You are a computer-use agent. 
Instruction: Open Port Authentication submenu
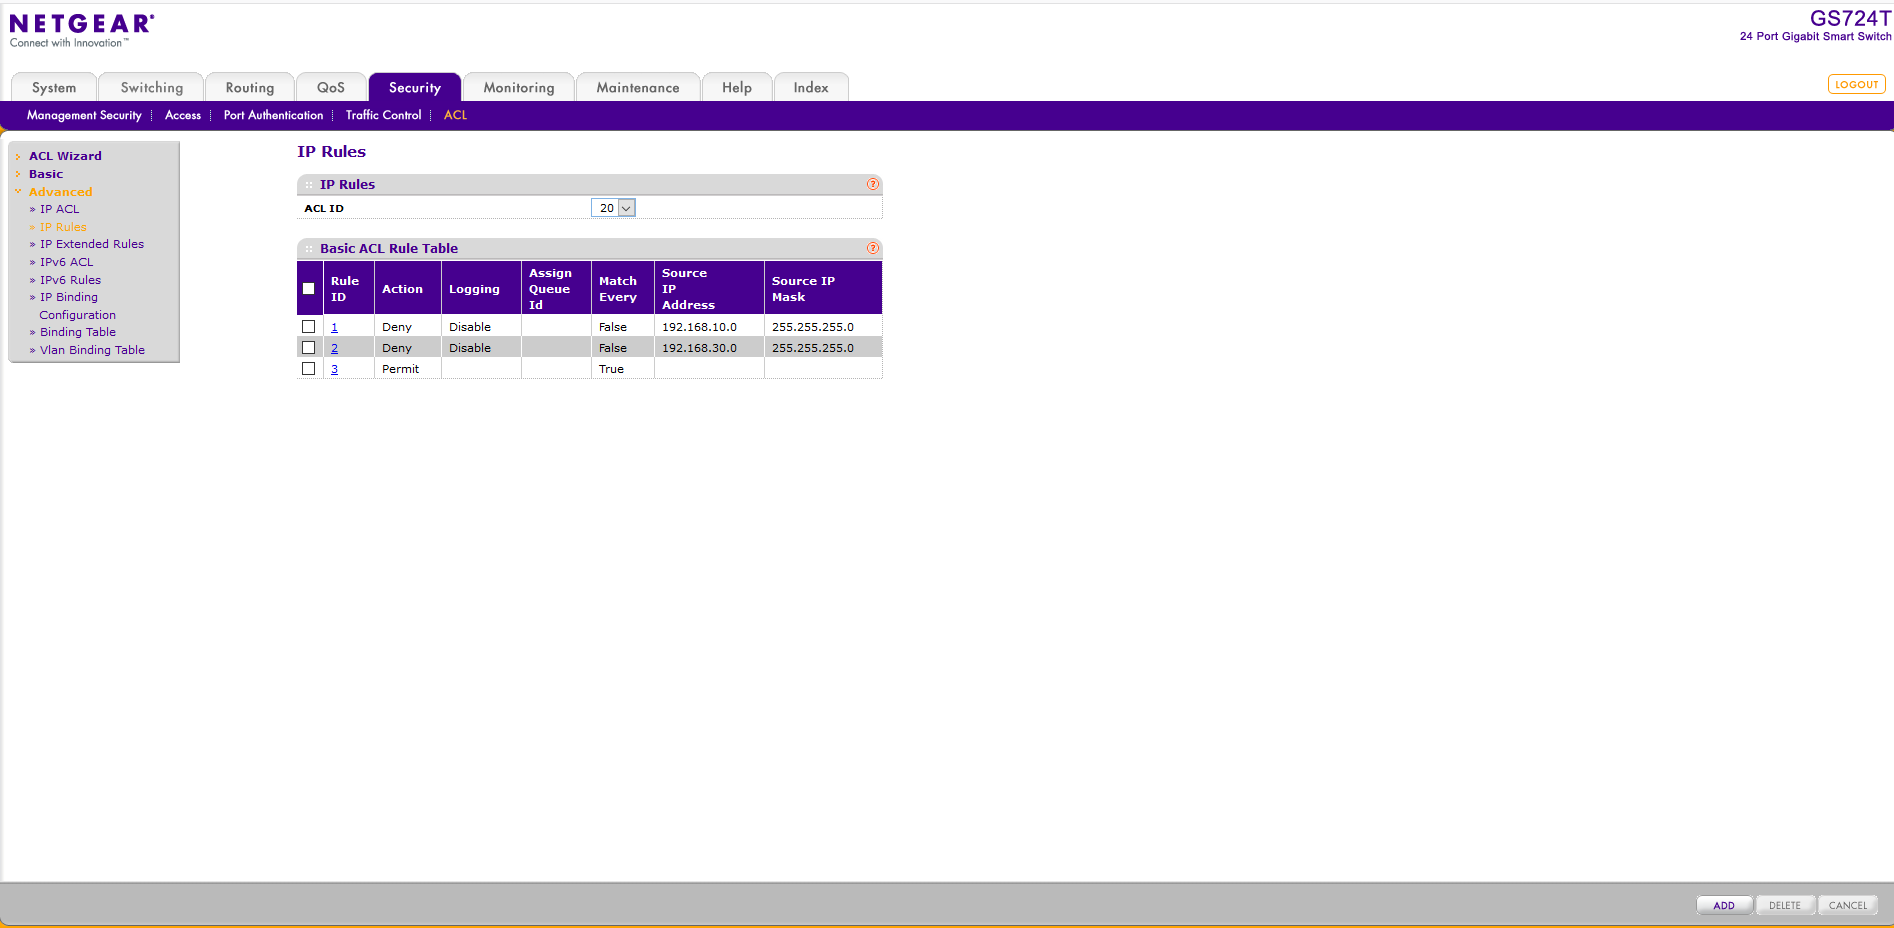(x=274, y=115)
